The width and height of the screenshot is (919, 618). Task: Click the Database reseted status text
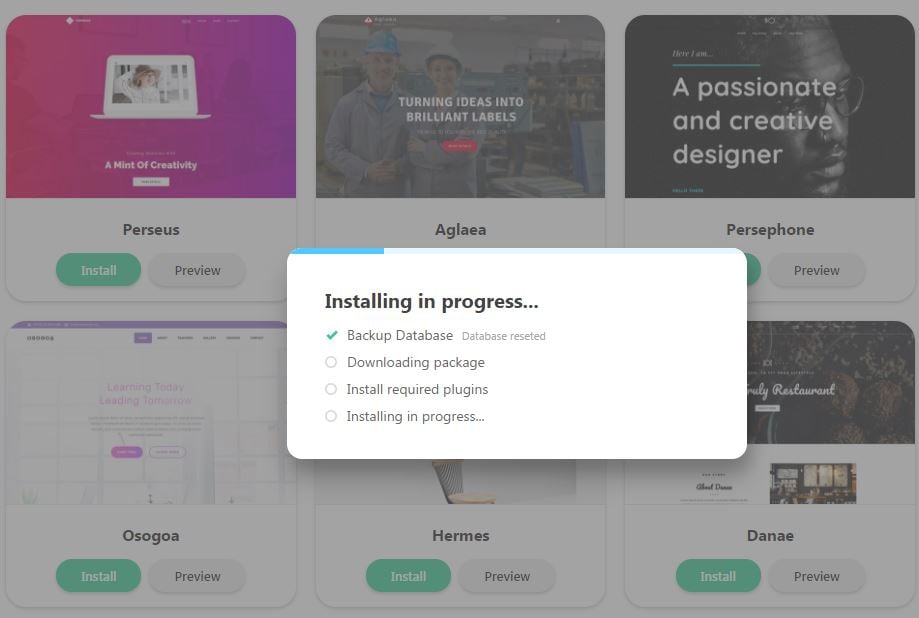tap(503, 336)
